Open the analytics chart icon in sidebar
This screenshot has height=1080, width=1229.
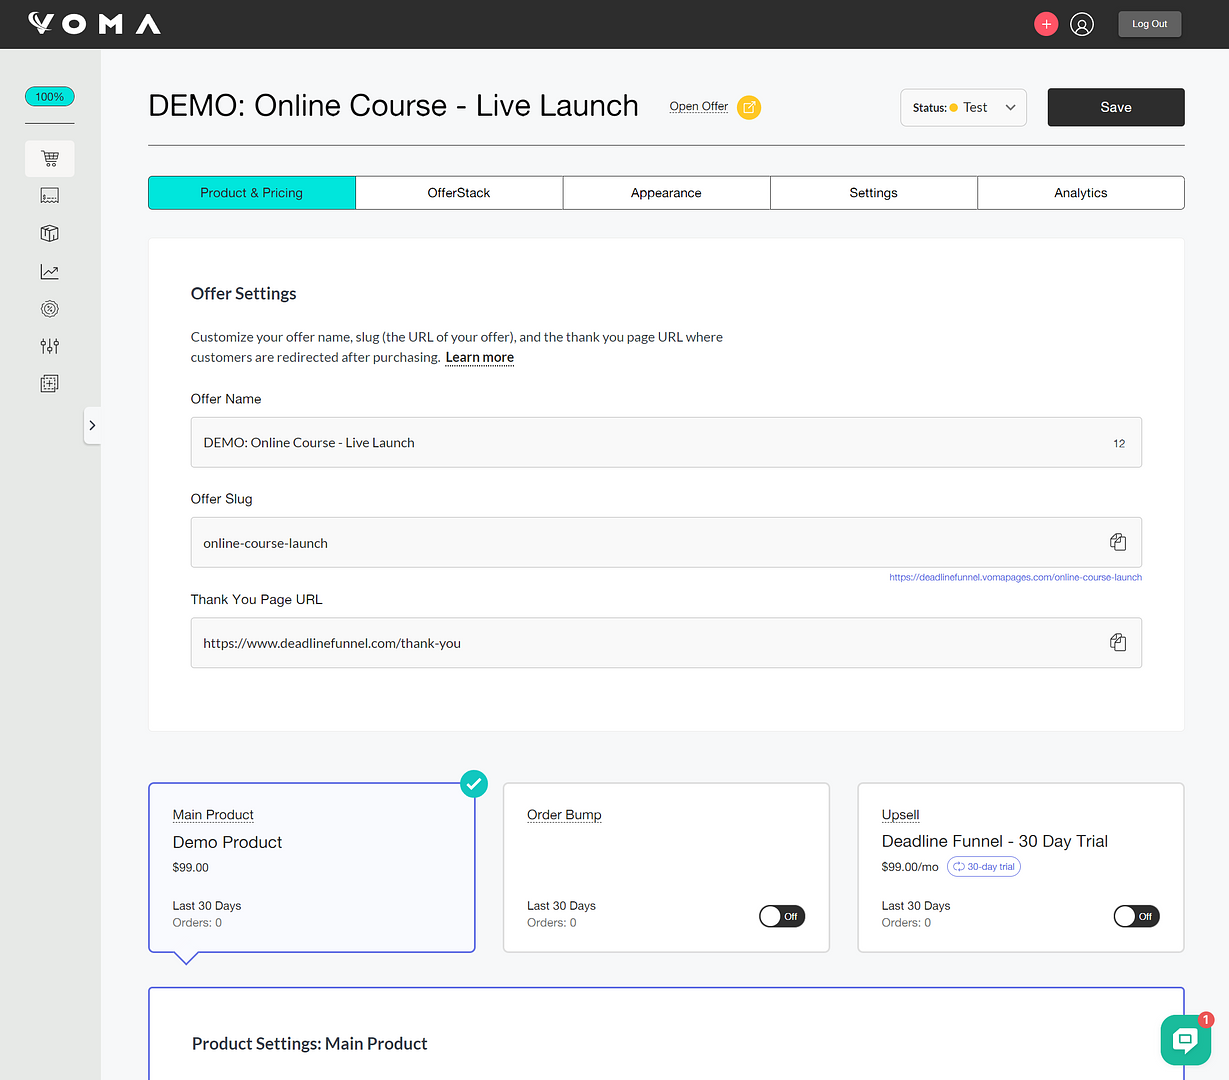click(x=50, y=271)
